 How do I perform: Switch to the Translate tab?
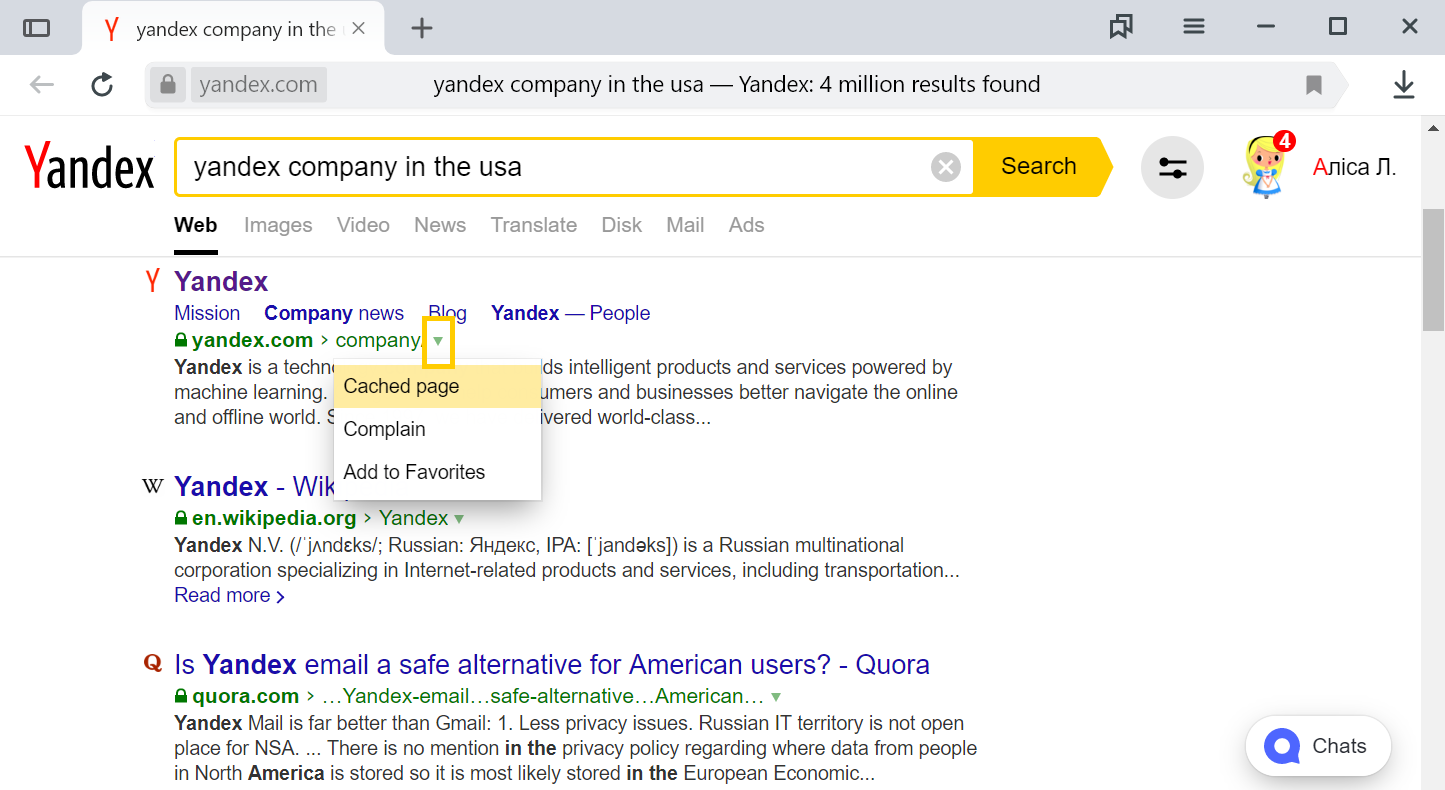point(534,225)
